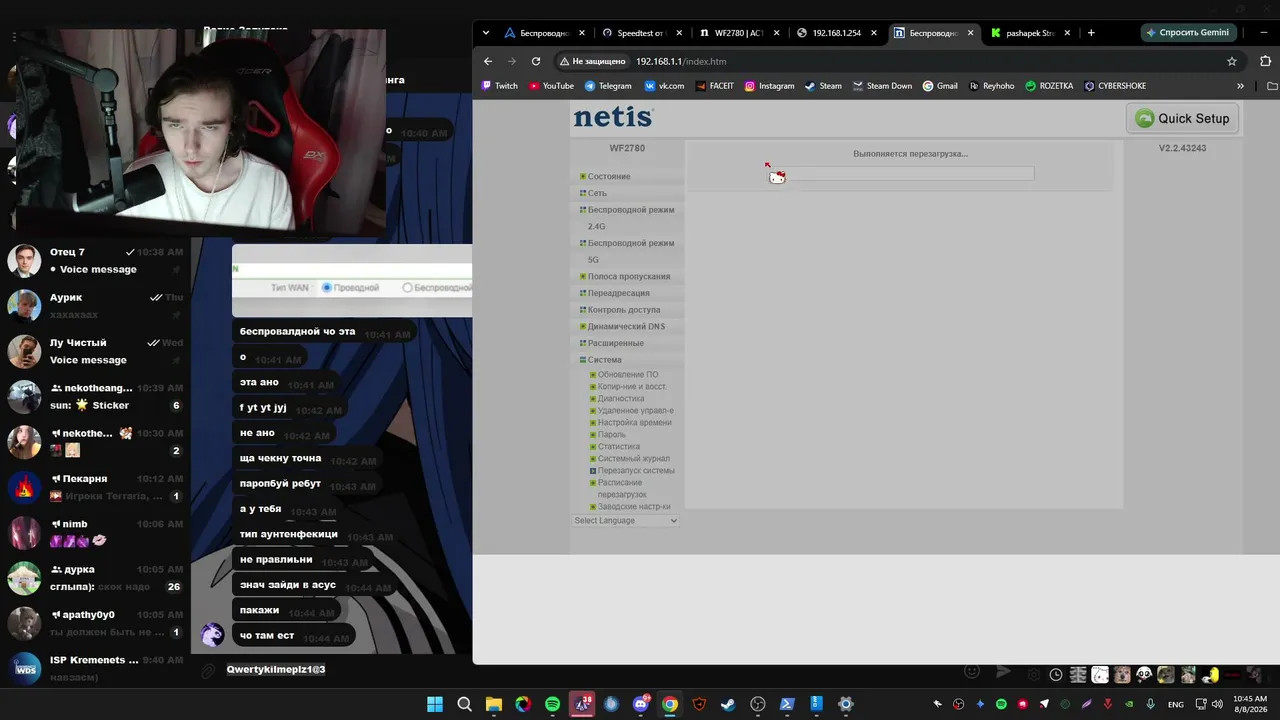Viewport: 1280px width, 720px height.
Task: Open the Gmail bookmark
Action: 940,86
